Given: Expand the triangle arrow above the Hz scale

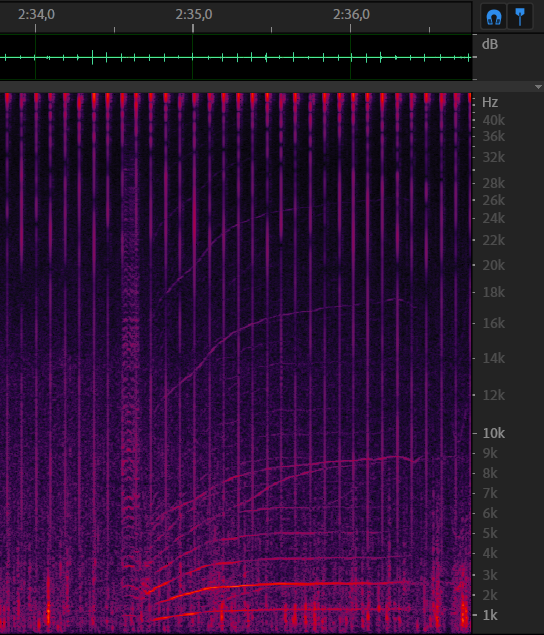Looking at the screenshot, I should [538, 87].
